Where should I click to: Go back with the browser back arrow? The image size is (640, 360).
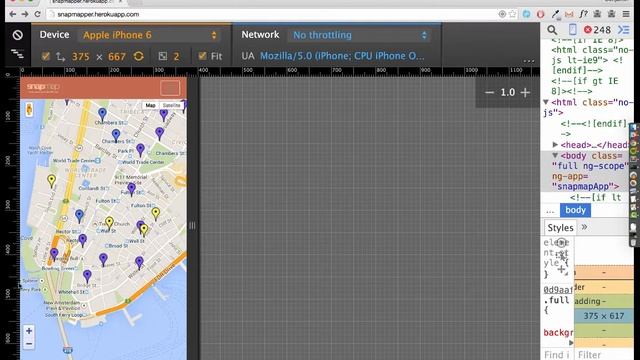tap(13, 14)
